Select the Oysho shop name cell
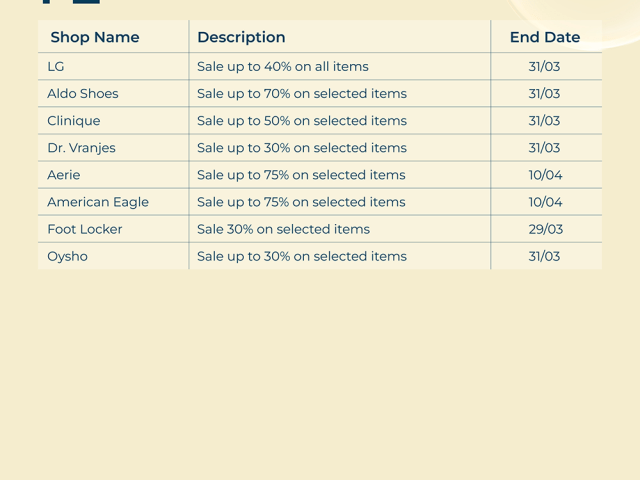The image size is (640, 480). (x=68, y=256)
